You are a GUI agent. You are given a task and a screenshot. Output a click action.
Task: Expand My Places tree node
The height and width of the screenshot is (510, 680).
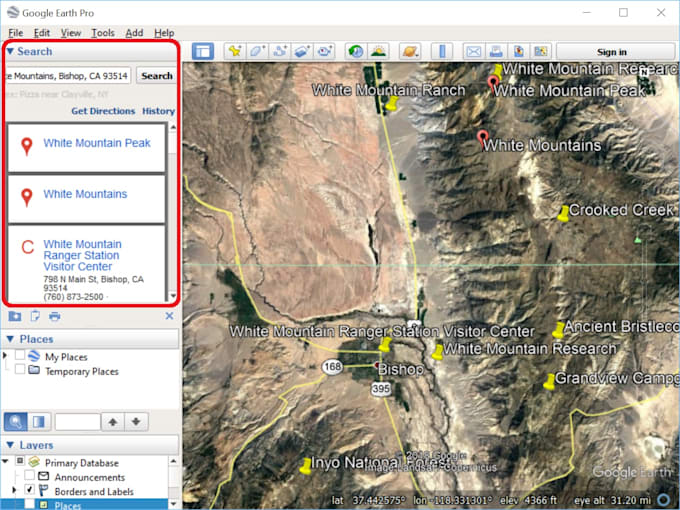(x=5, y=356)
